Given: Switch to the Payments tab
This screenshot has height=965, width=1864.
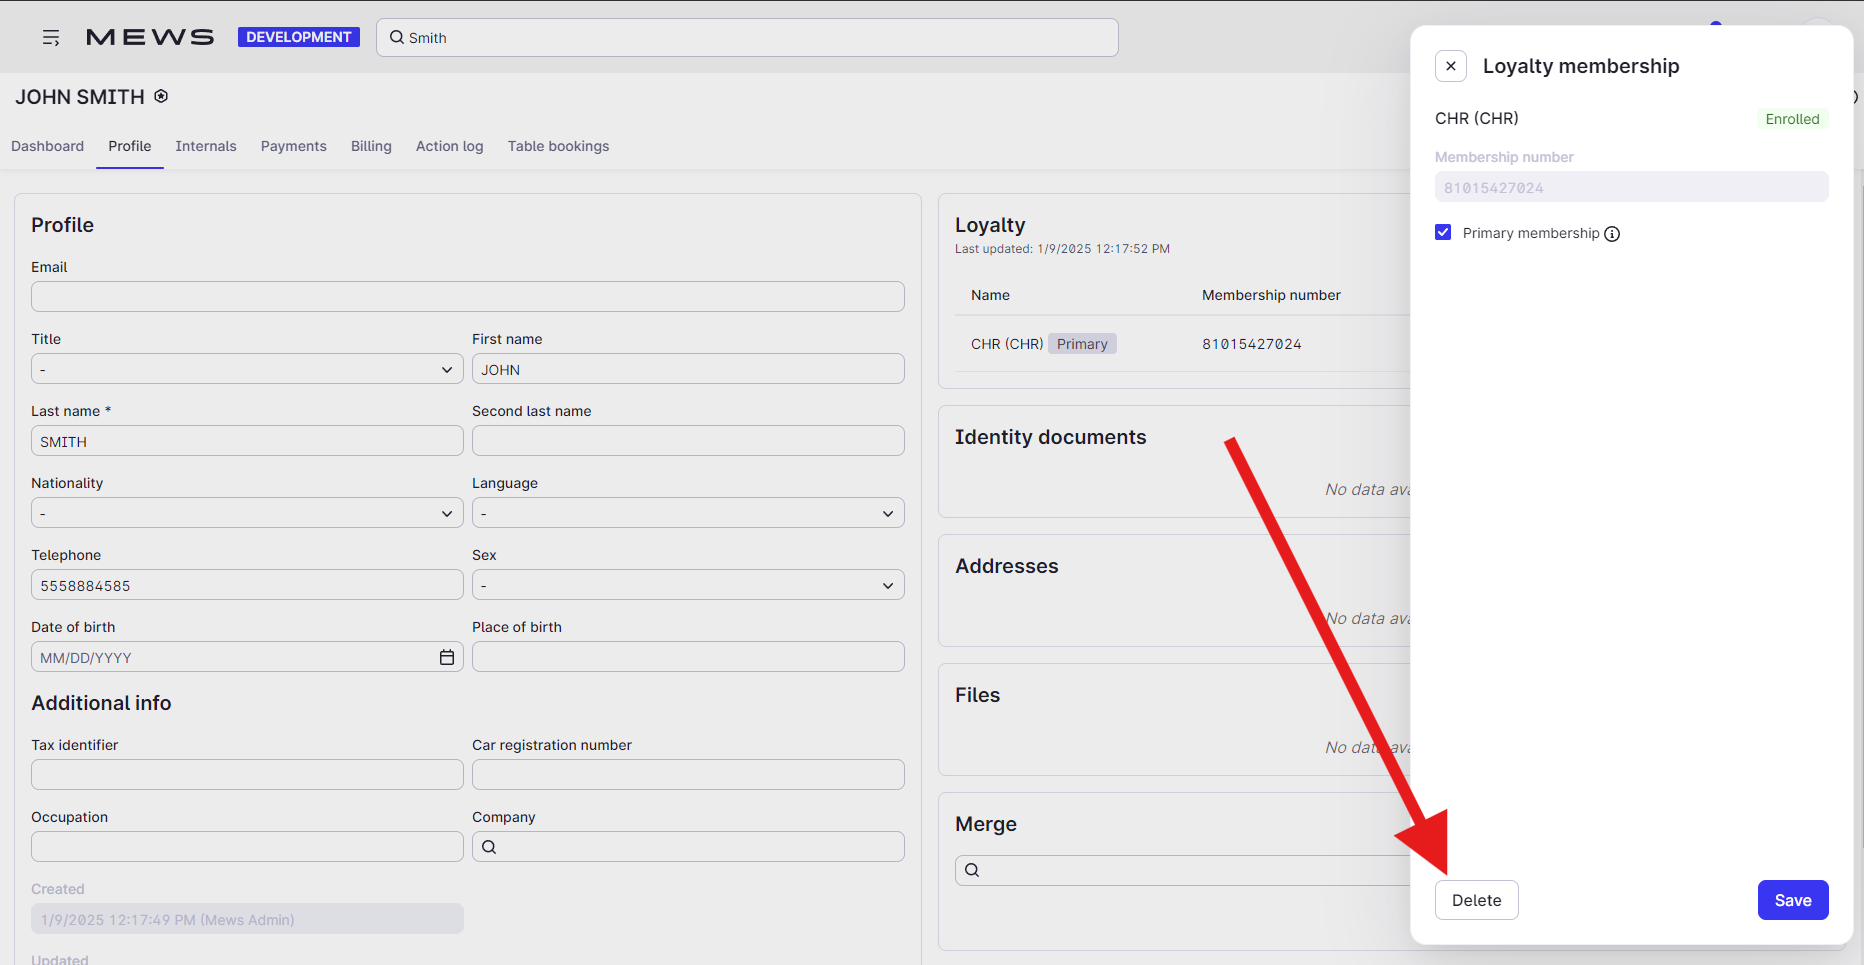Looking at the screenshot, I should pos(293,146).
